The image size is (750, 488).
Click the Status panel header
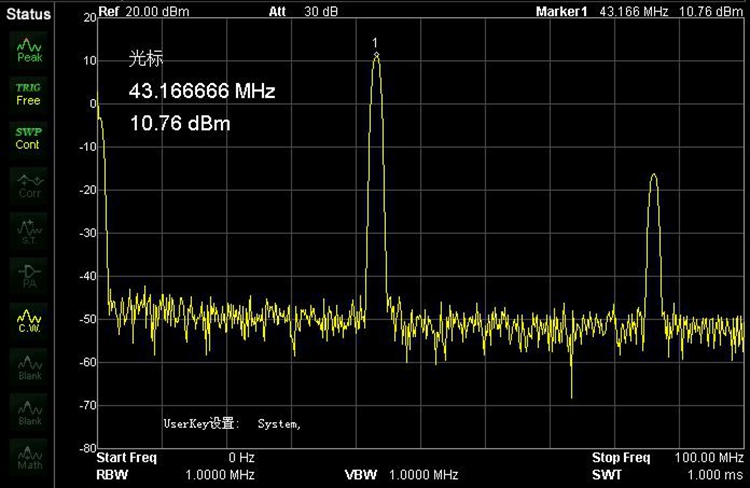(28, 14)
